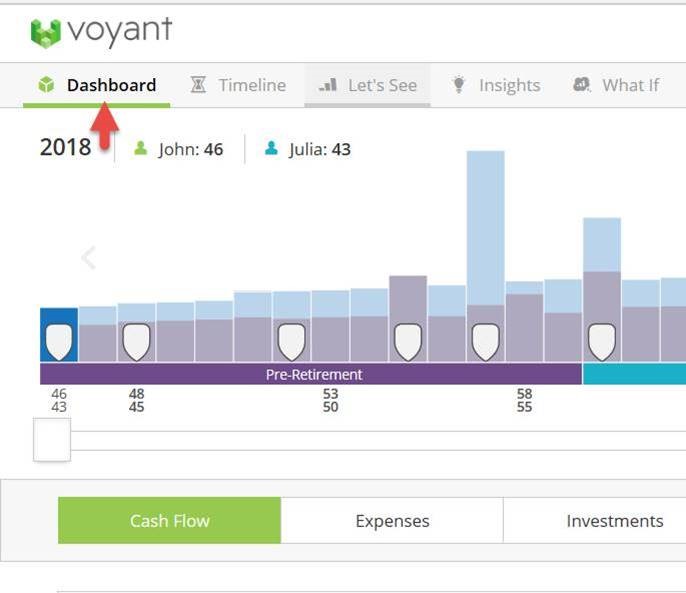Click the left chevron to scroll chart back

(88, 258)
